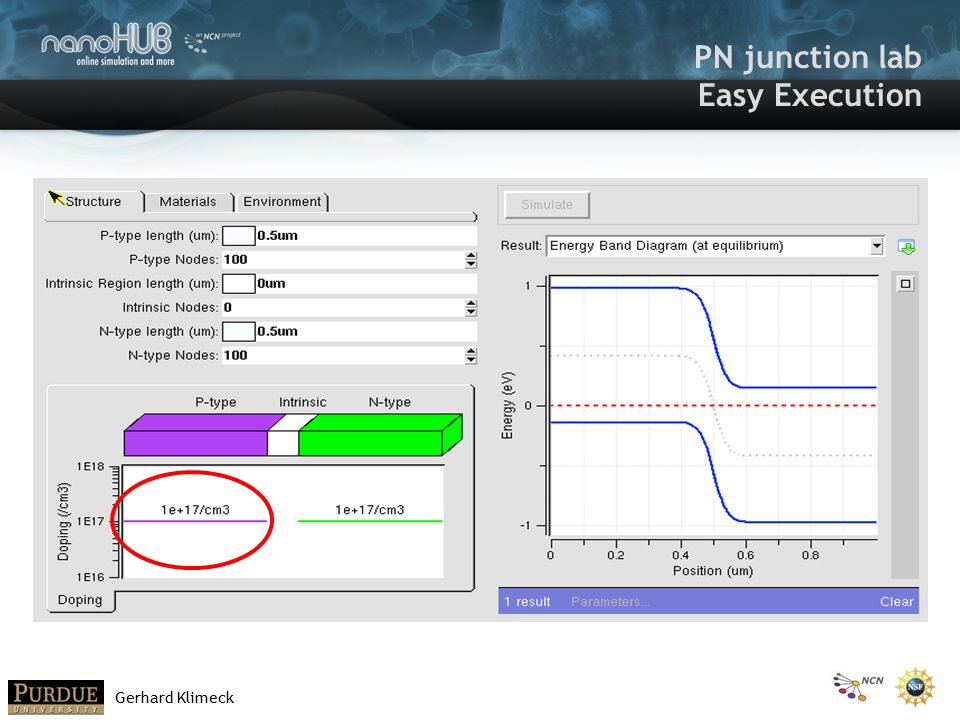
Task: Decrease the N-type Nodes value
Action: 470,359
